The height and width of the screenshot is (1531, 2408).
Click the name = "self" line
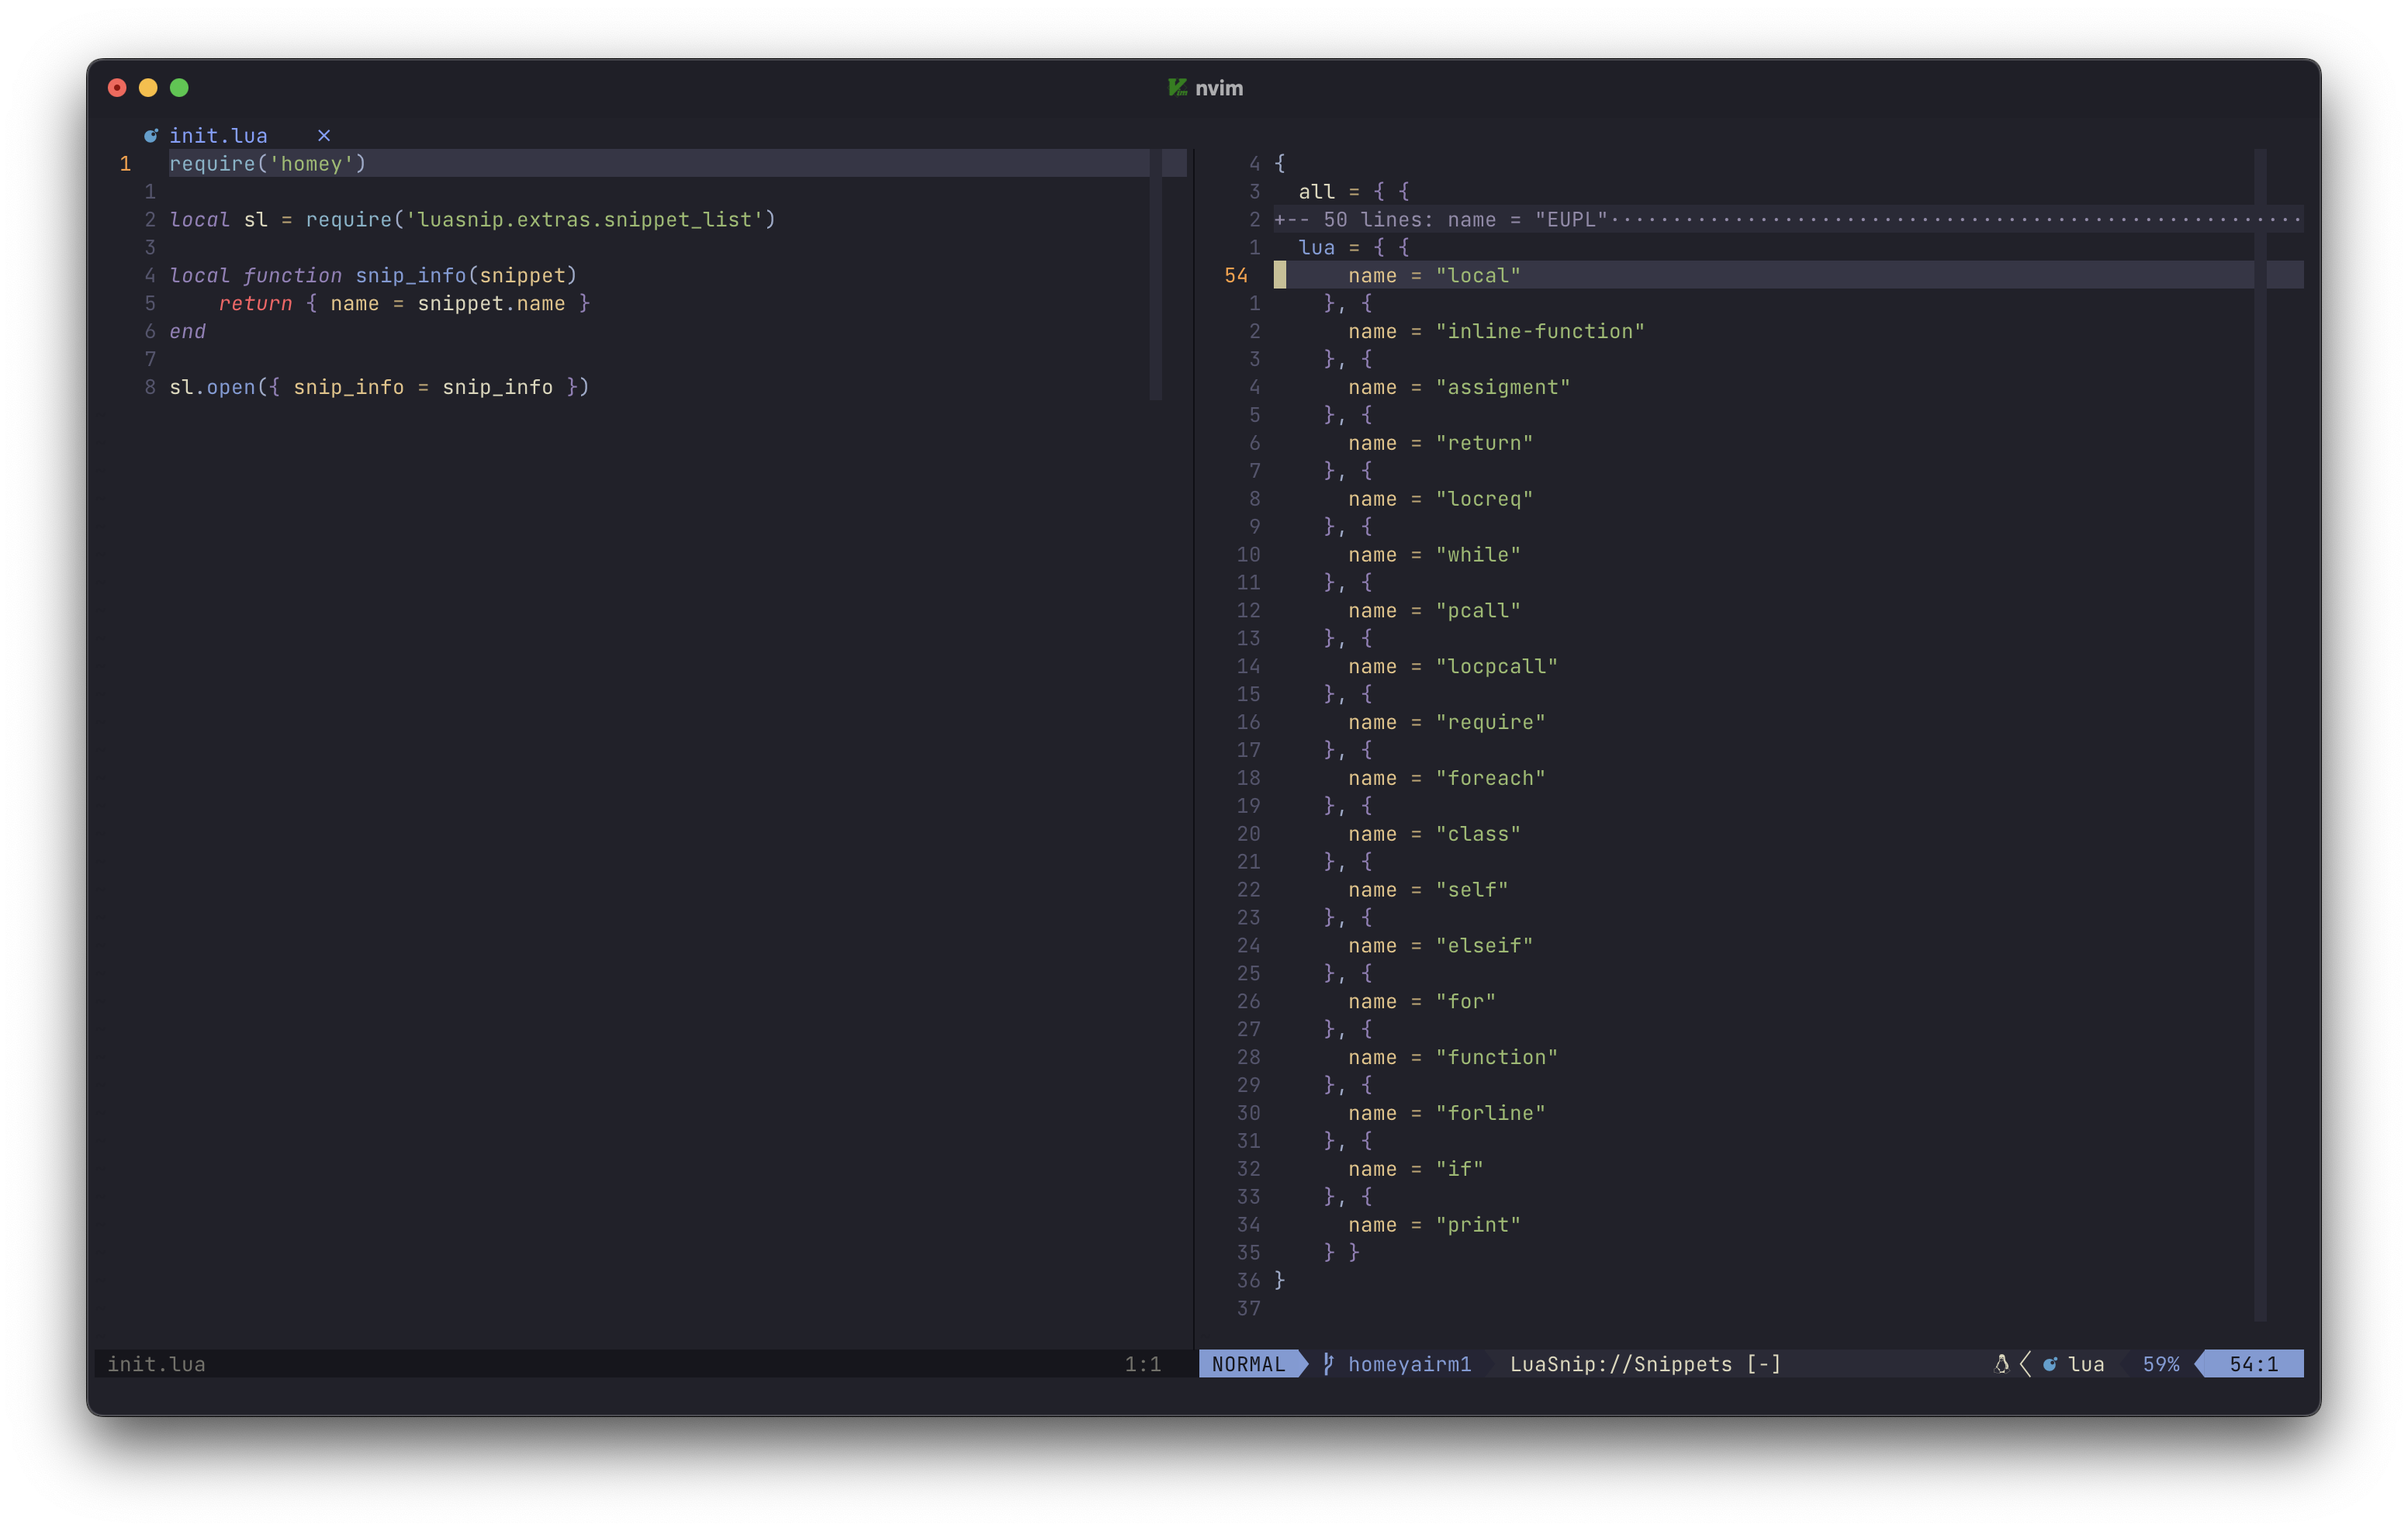[x=1428, y=891]
